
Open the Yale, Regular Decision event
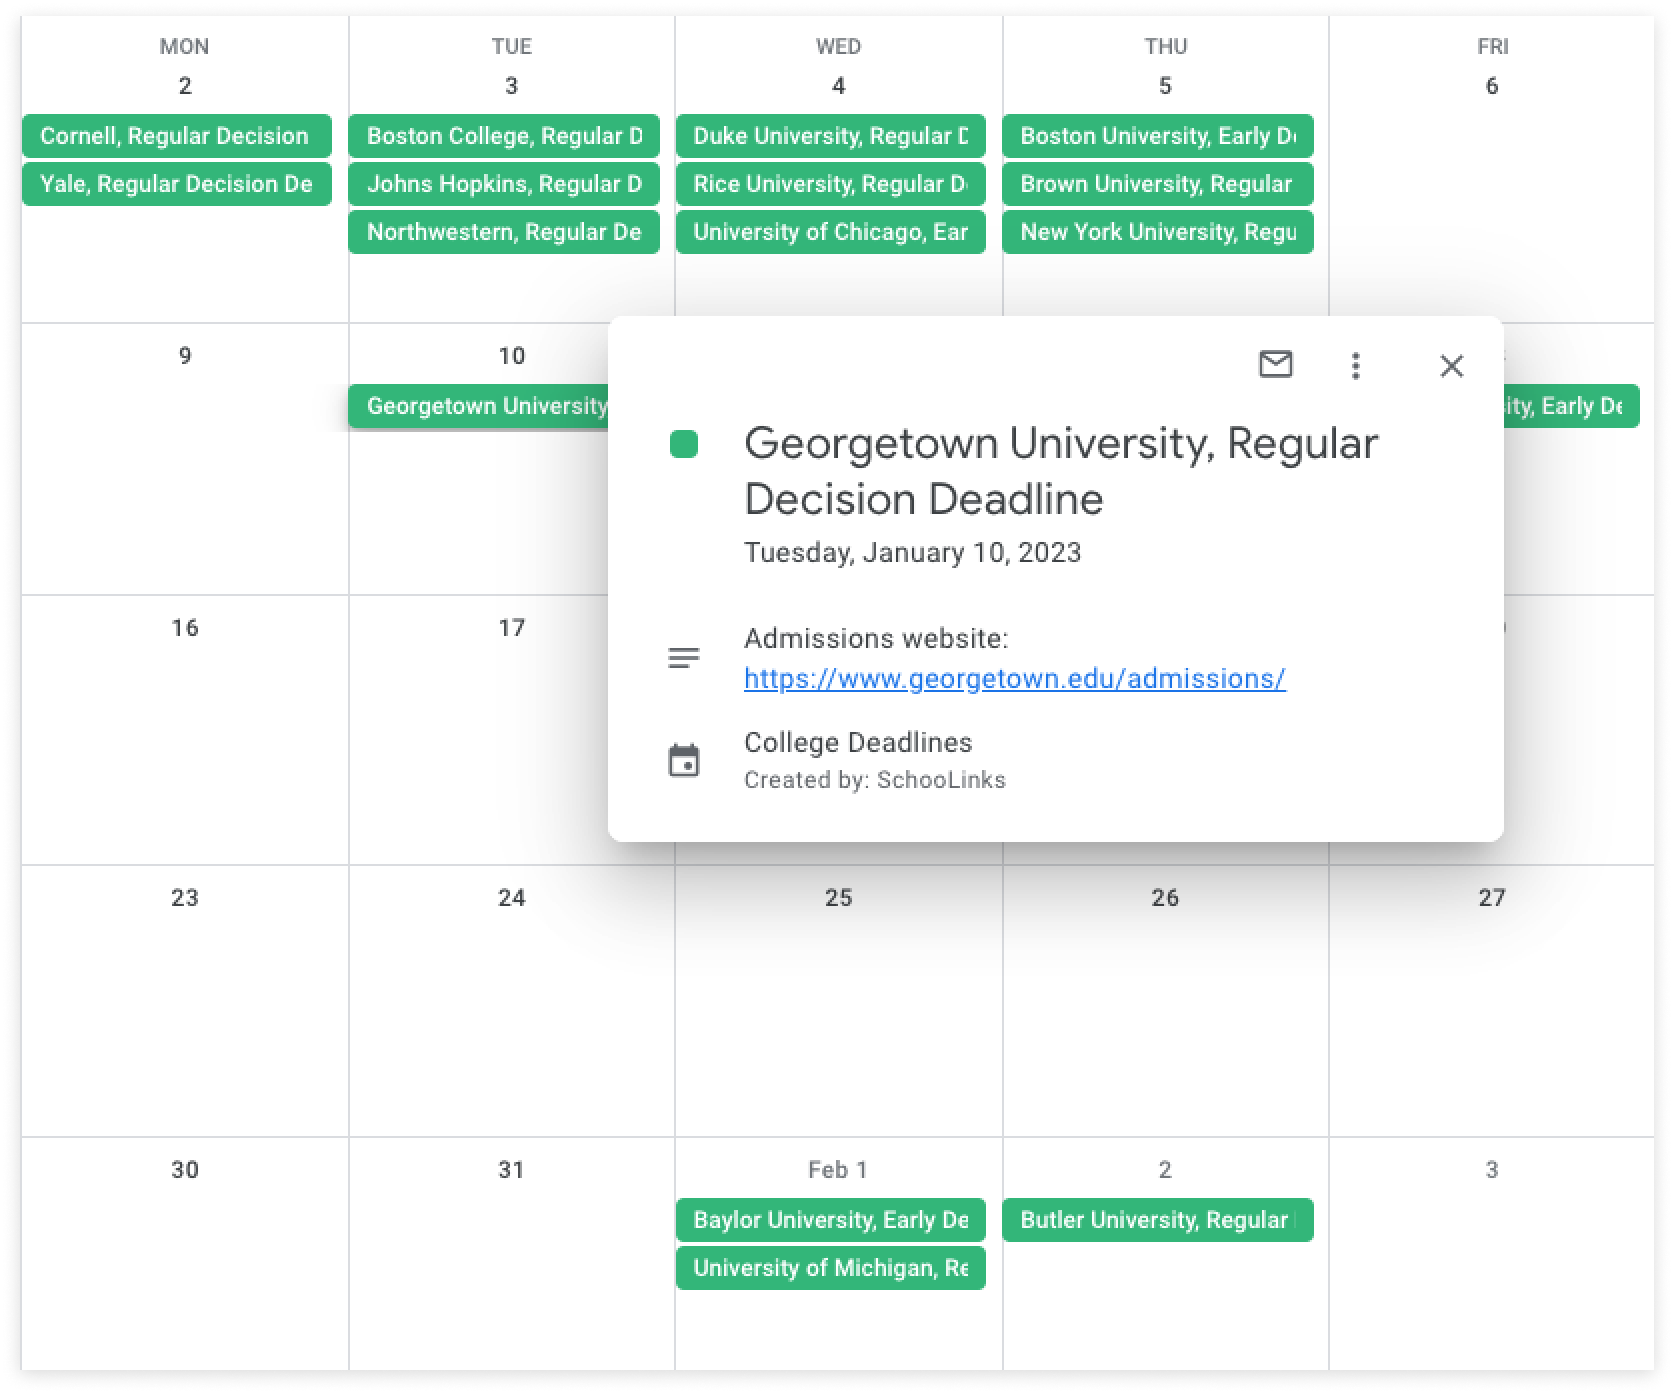pyautogui.click(x=176, y=184)
